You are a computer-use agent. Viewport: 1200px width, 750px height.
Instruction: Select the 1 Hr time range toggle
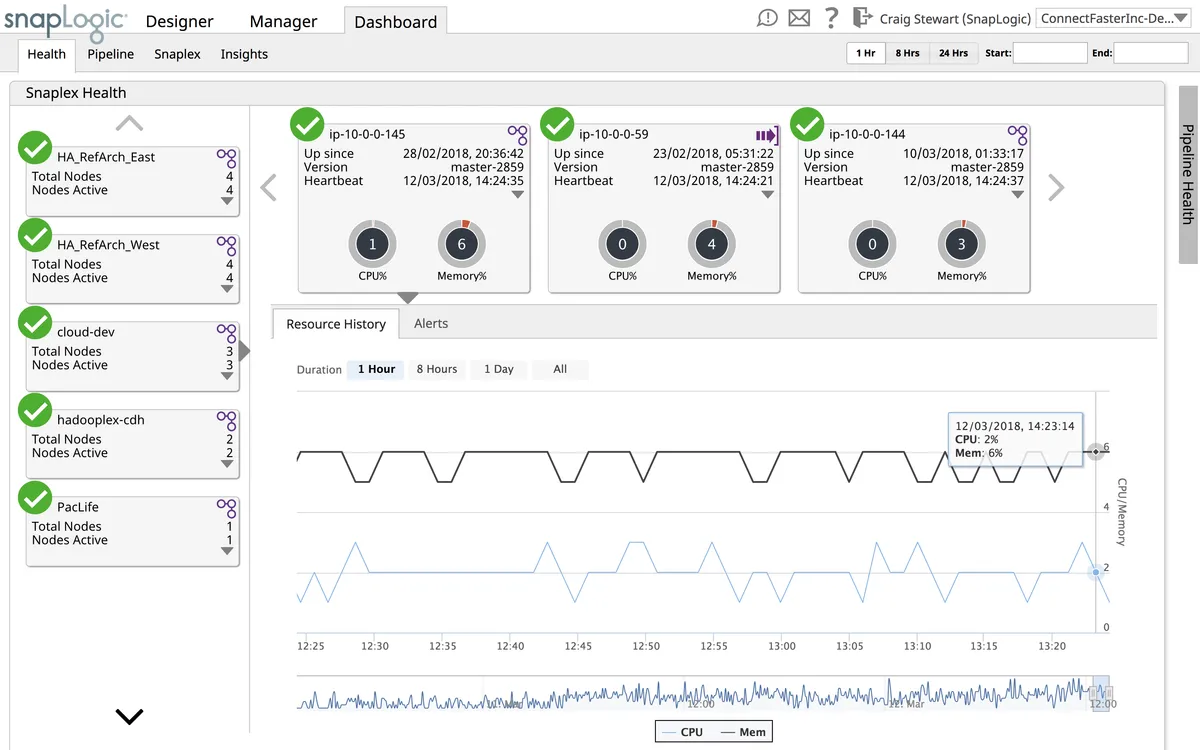click(x=866, y=53)
